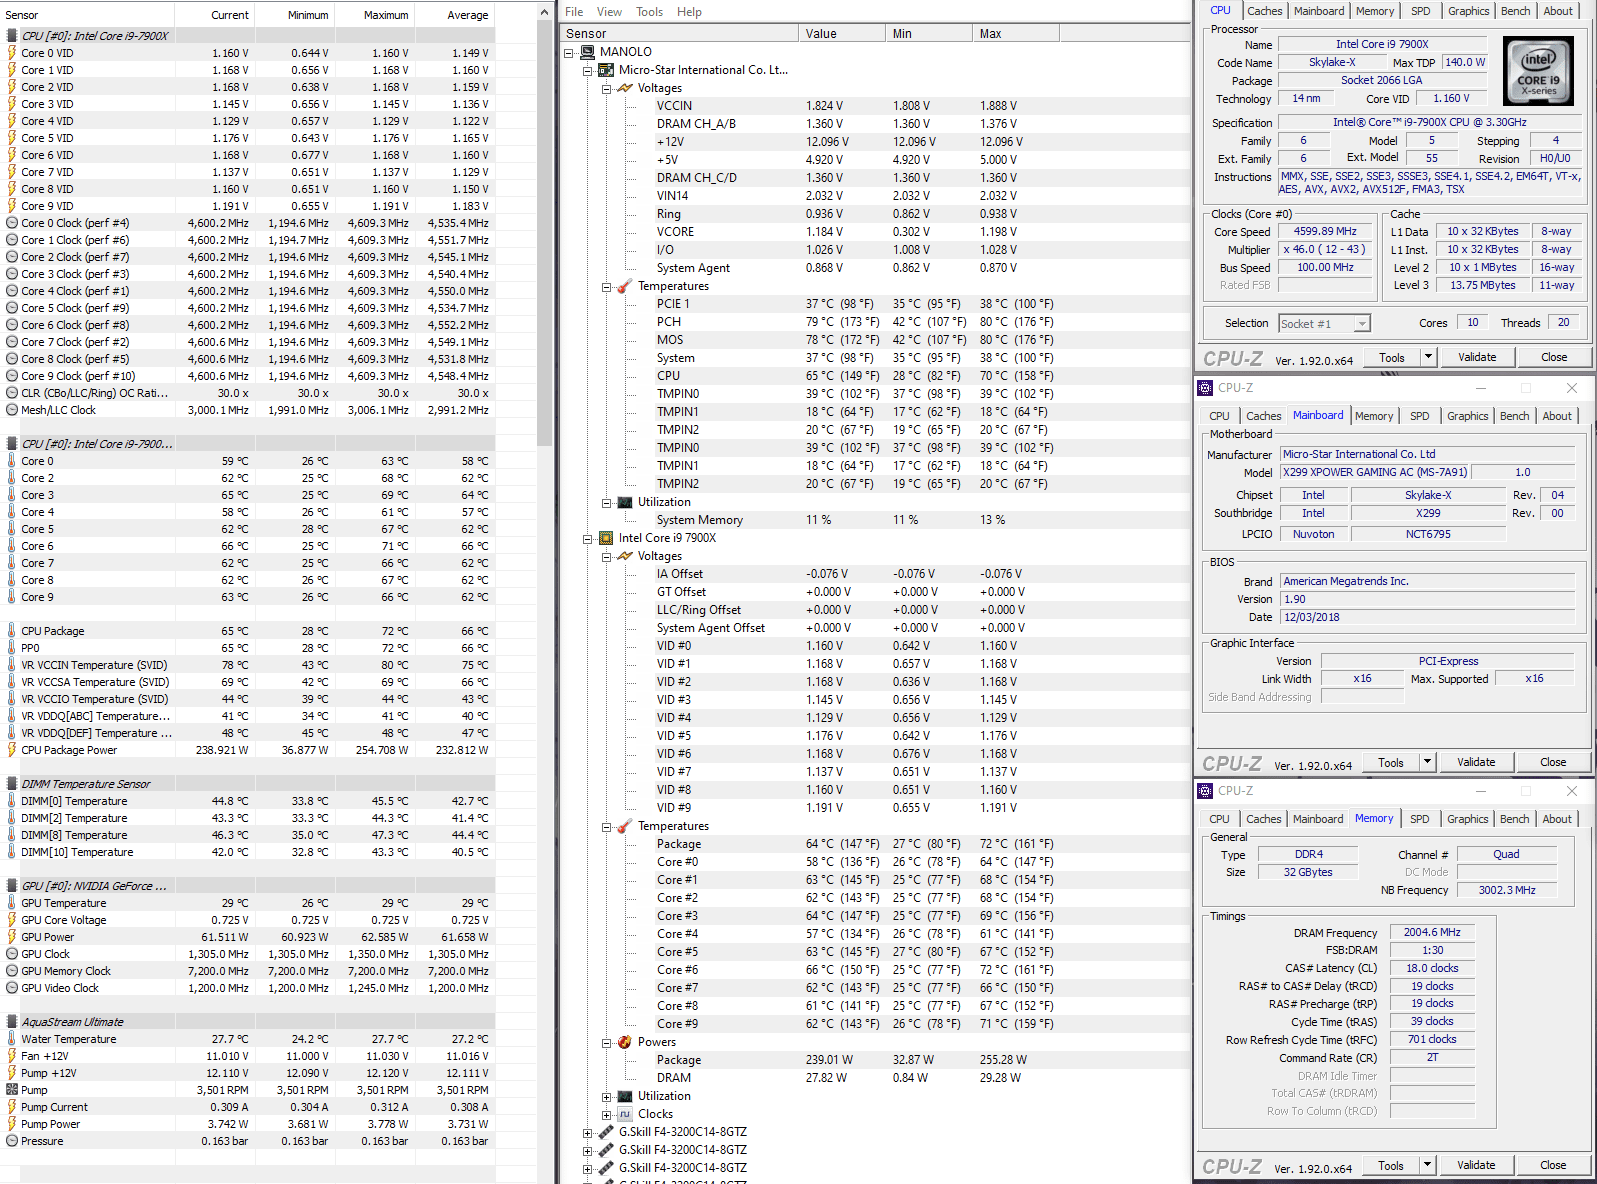
Task: Collapse the Micro-Star International node
Action: coord(588,71)
